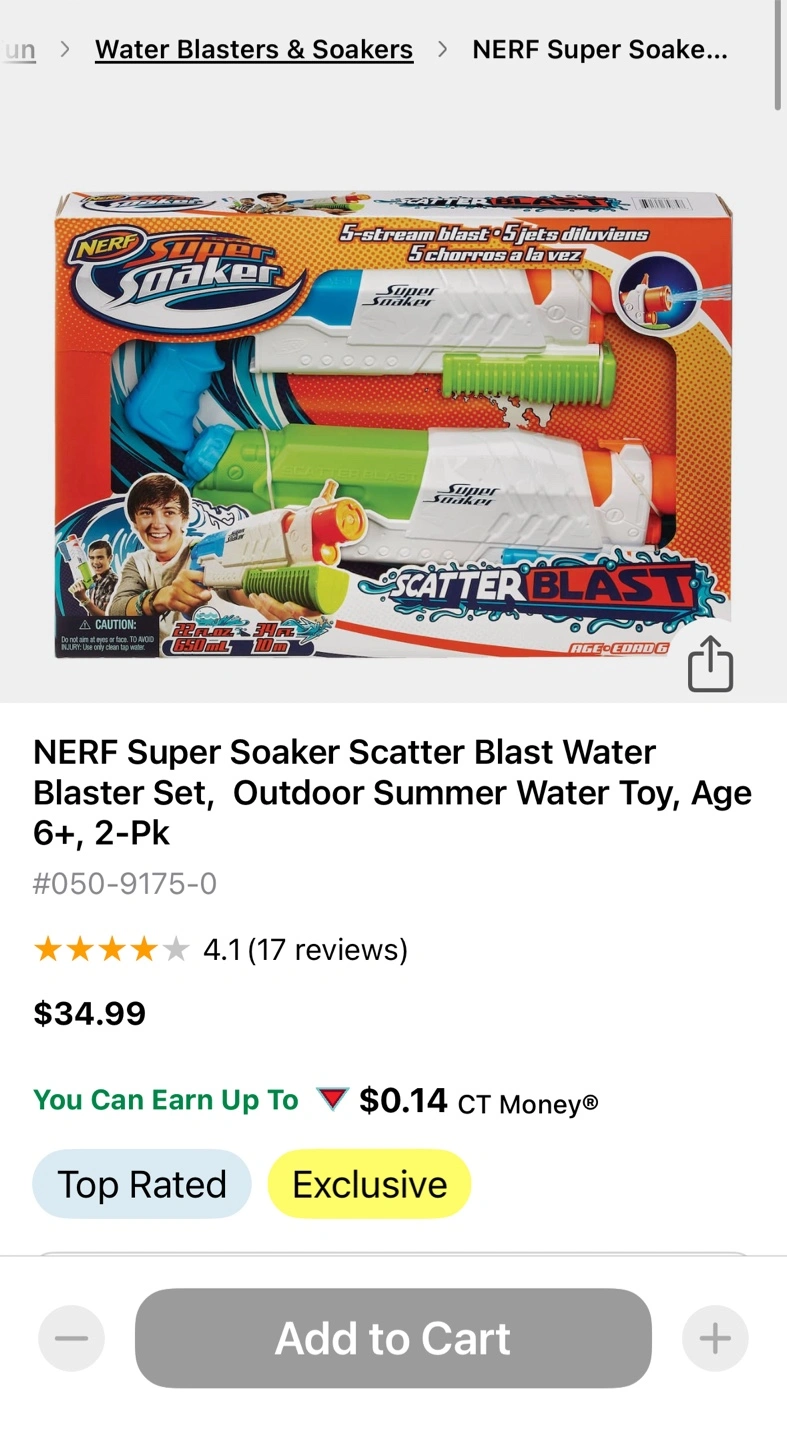Open Water Blasters & Soakers breadcrumb link

[254, 49]
